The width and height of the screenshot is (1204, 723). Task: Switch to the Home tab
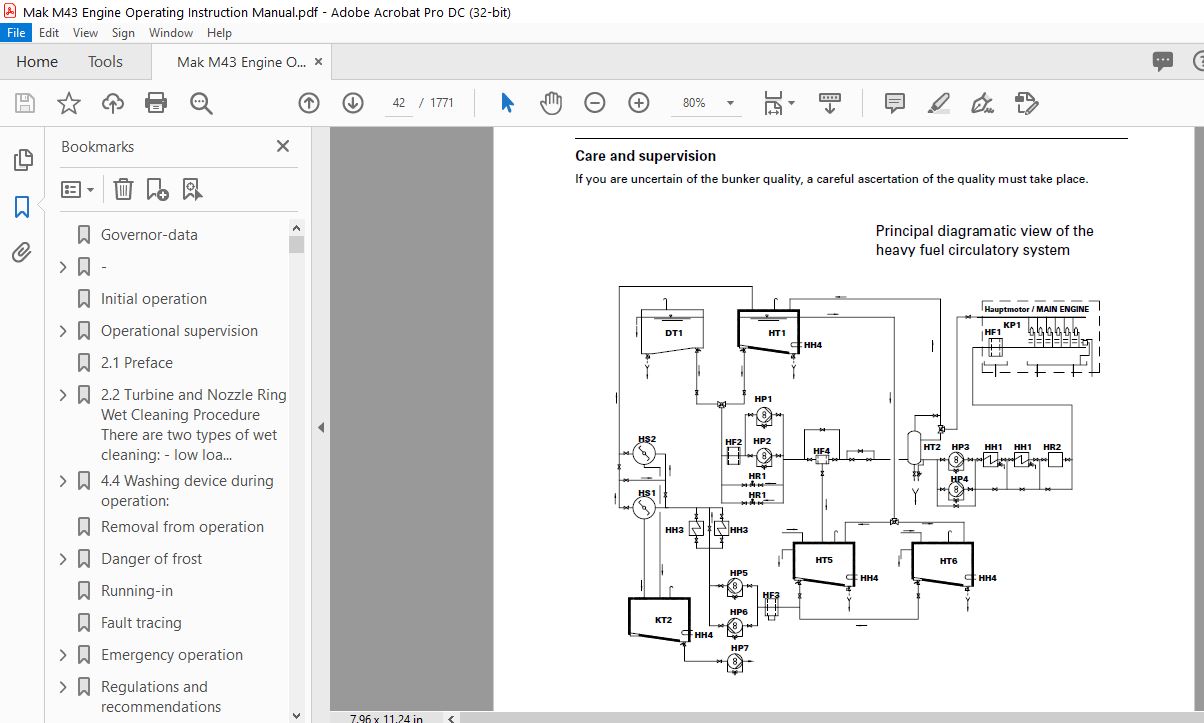pyautogui.click(x=37, y=62)
